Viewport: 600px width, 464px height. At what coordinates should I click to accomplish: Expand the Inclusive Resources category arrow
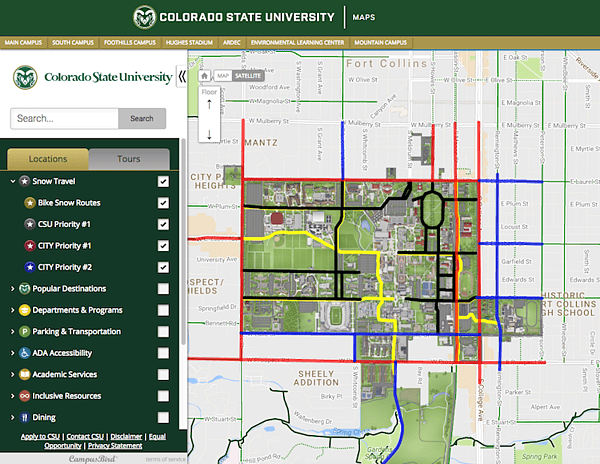click(13, 396)
